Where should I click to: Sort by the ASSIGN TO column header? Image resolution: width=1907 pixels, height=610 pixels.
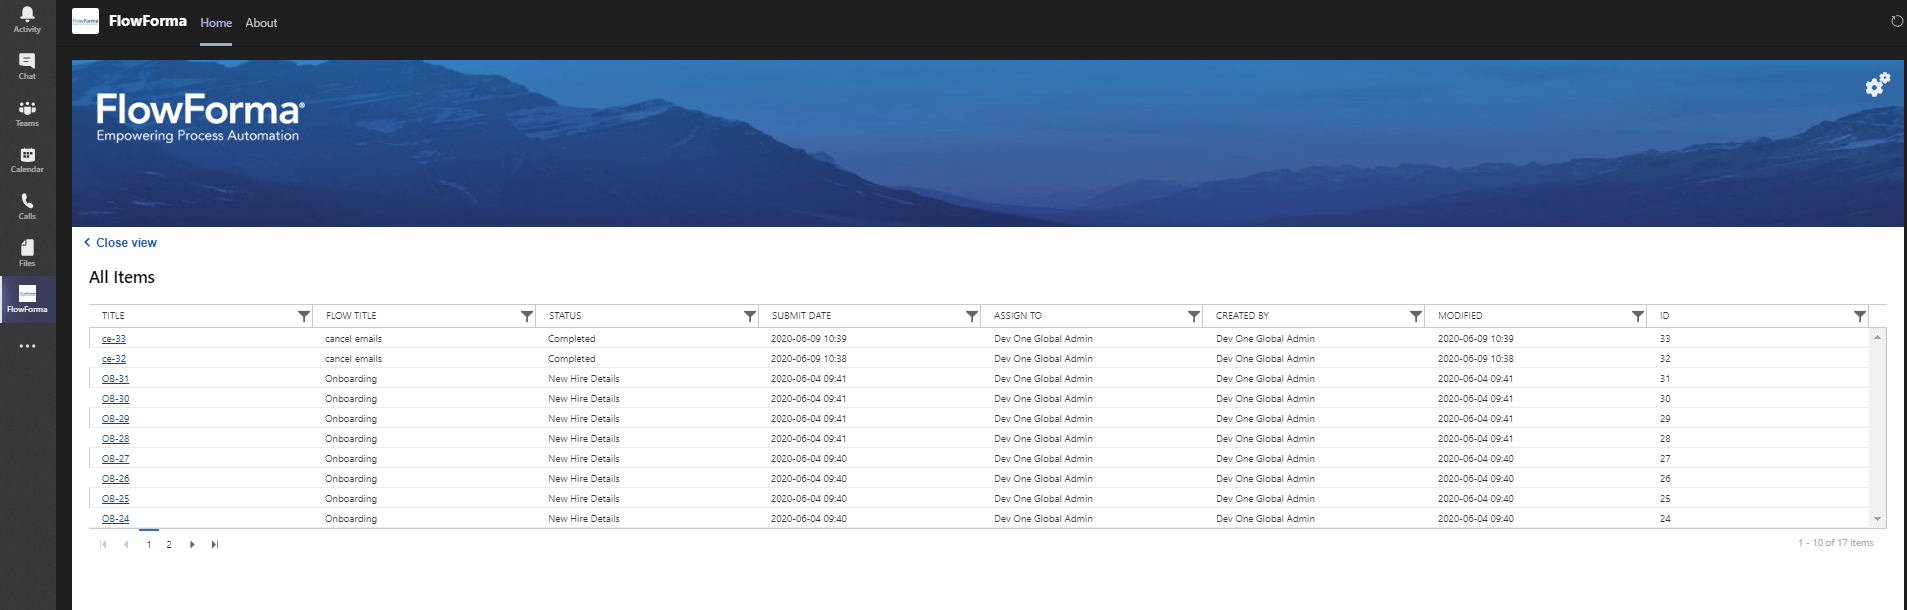pos(1017,316)
